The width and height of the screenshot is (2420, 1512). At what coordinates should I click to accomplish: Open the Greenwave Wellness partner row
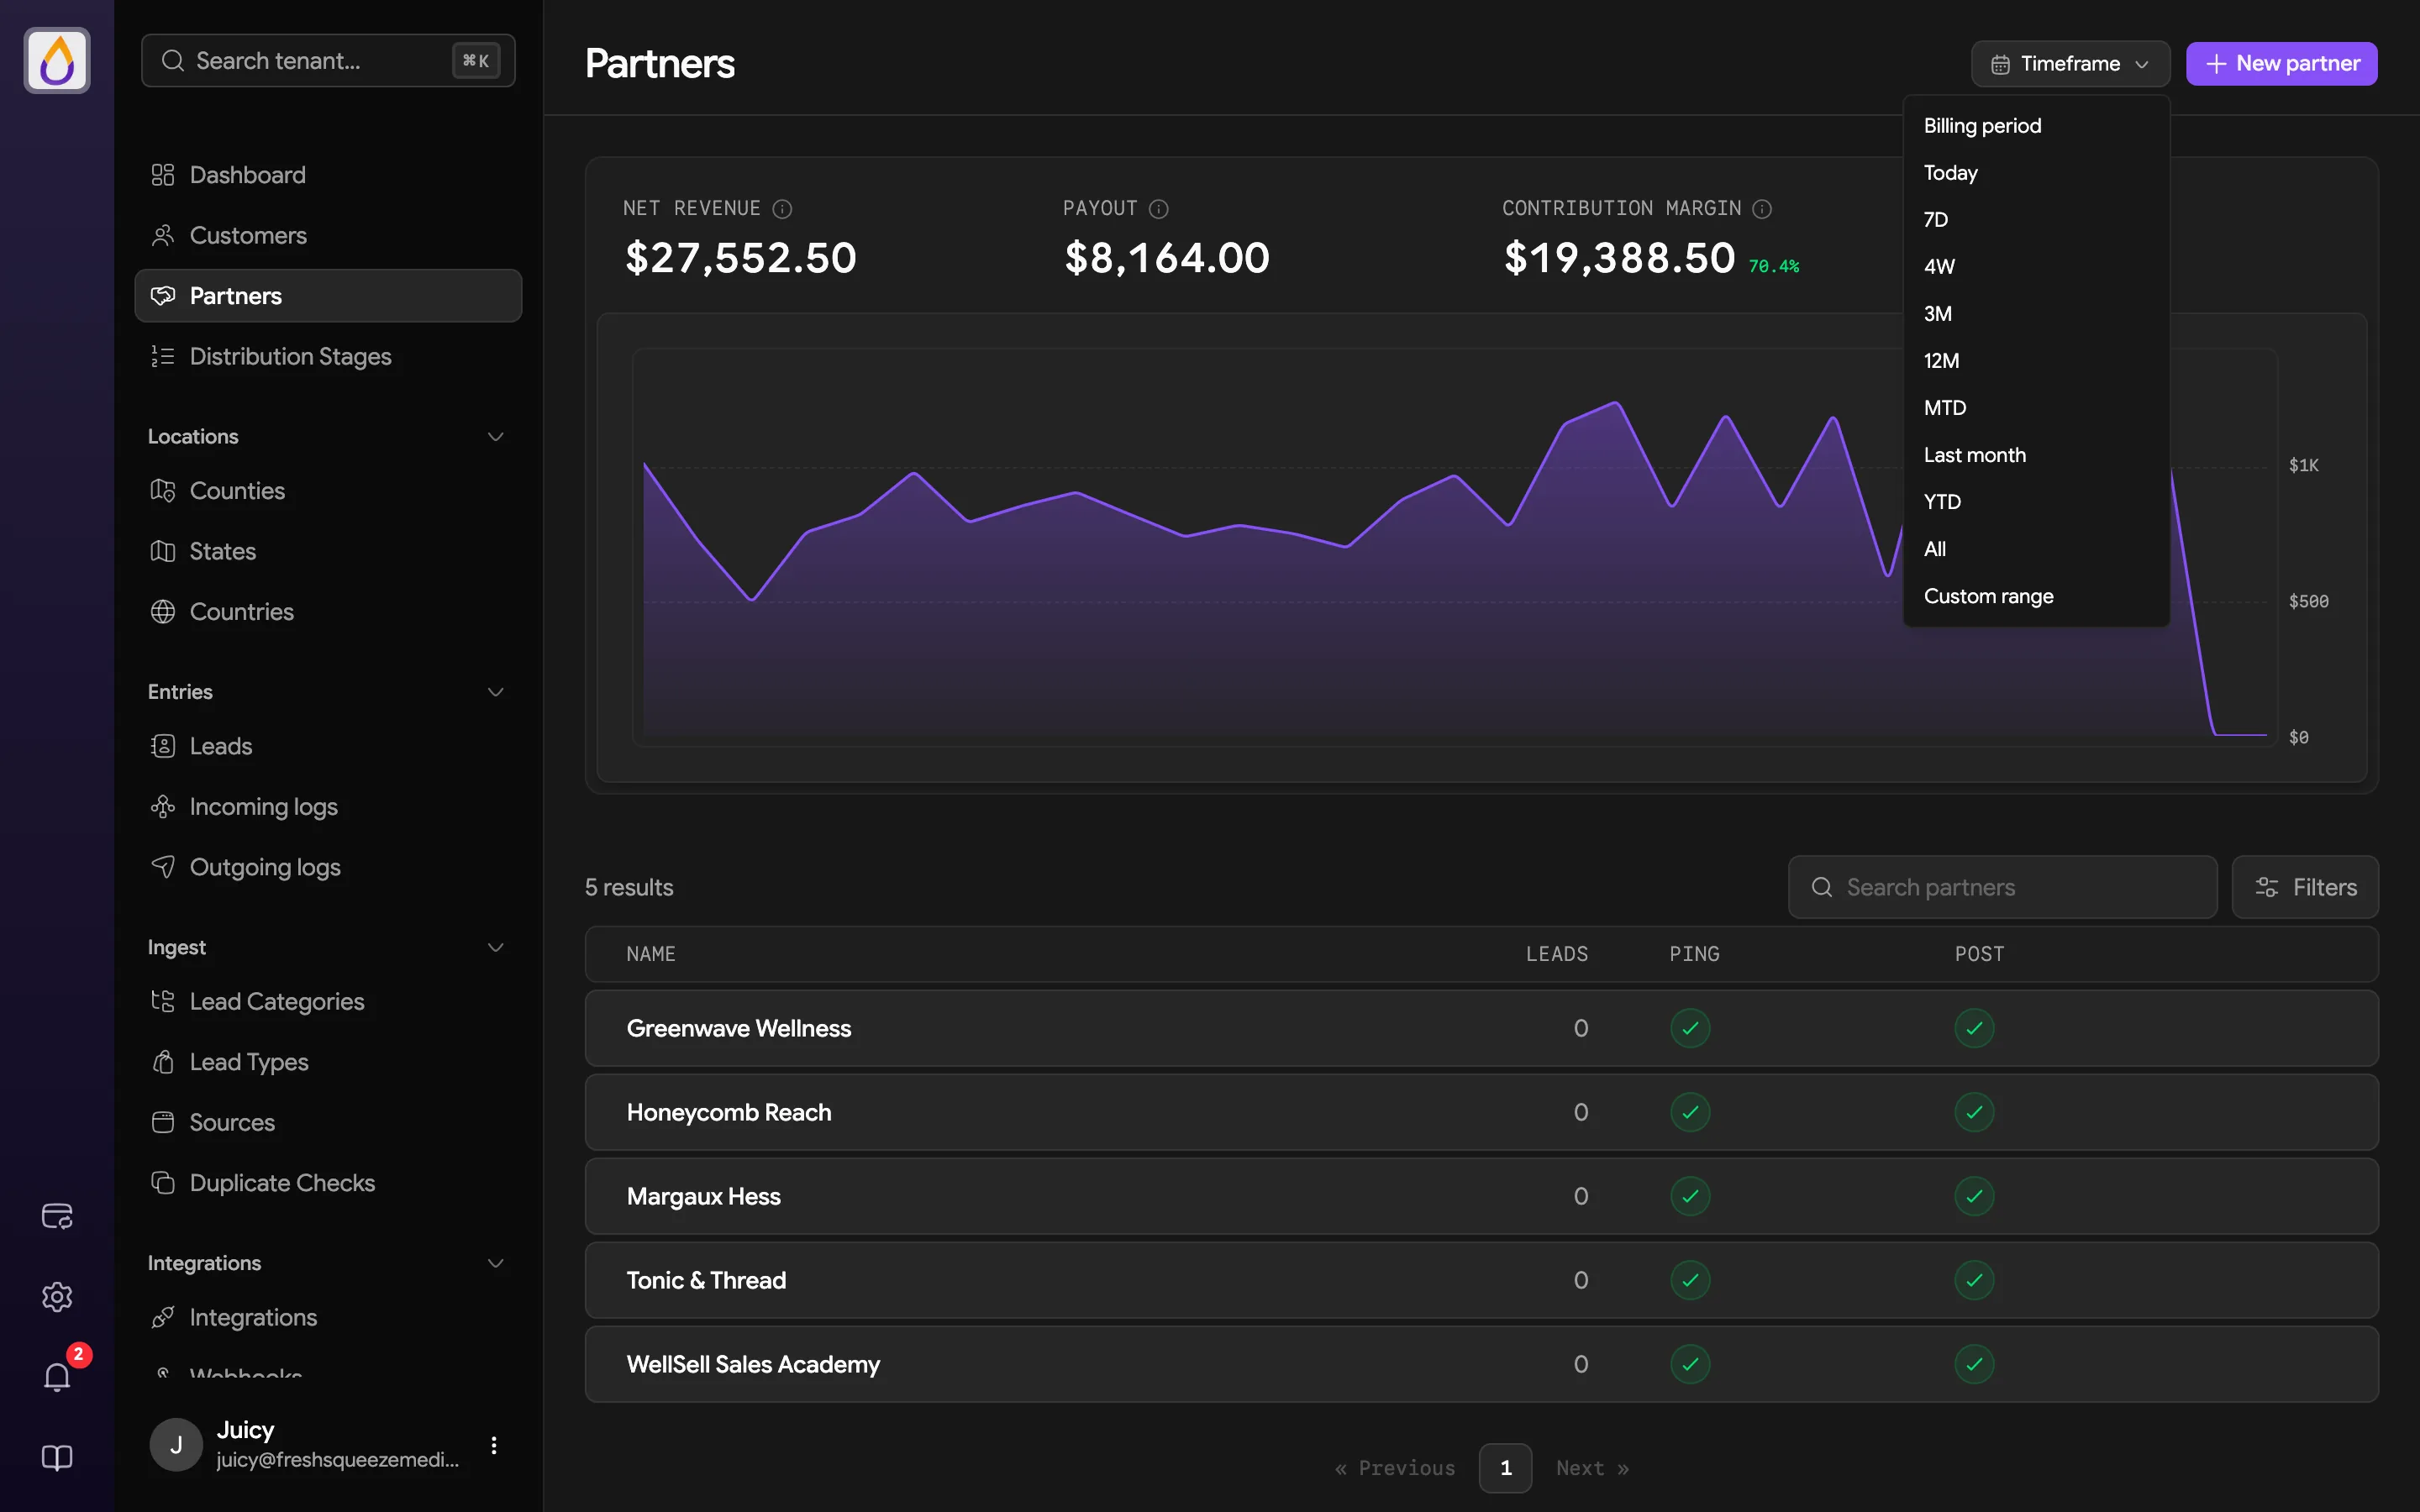[1481, 1028]
